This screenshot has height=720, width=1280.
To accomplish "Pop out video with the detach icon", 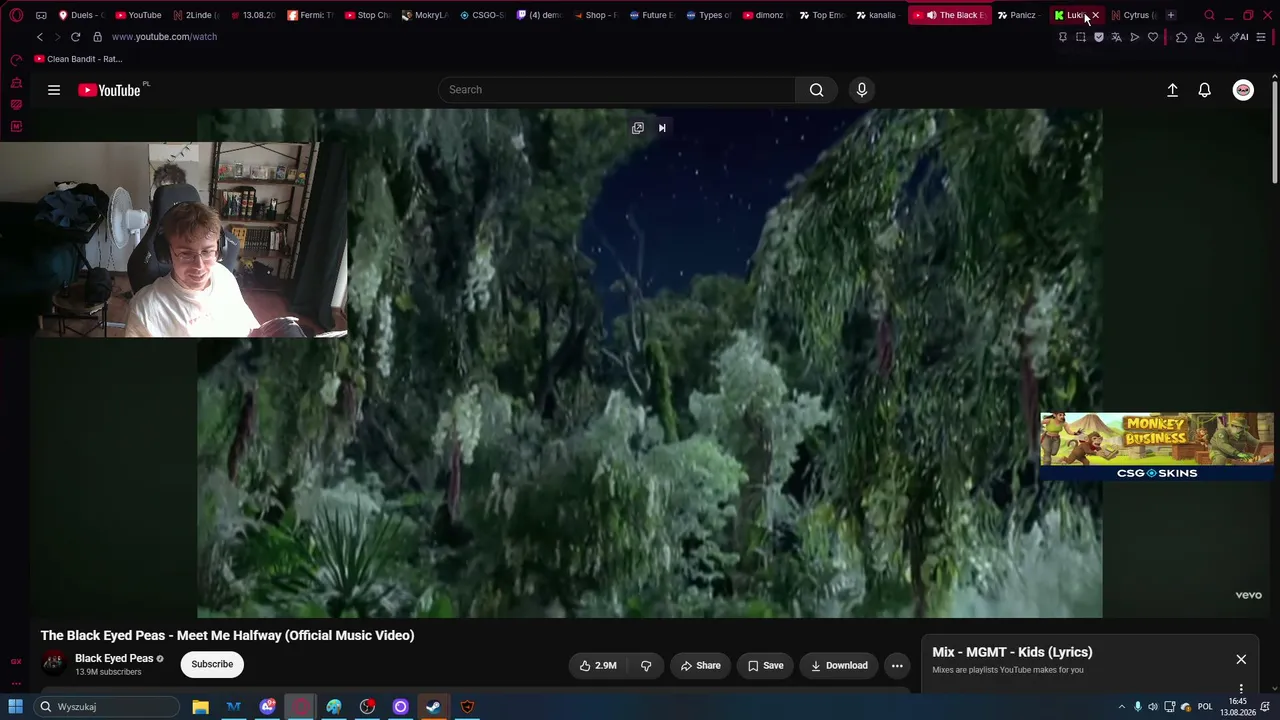I will tap(638, 128).
